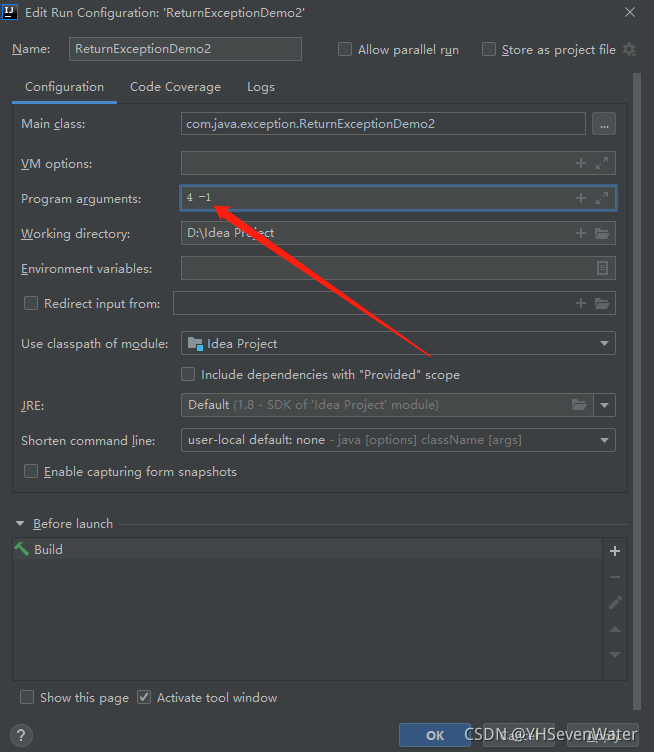Image resolution: width=654 pixels, height=752 pixels.
Task: Open the Store as project file settings gear
Action: click(x=629, y=49)
